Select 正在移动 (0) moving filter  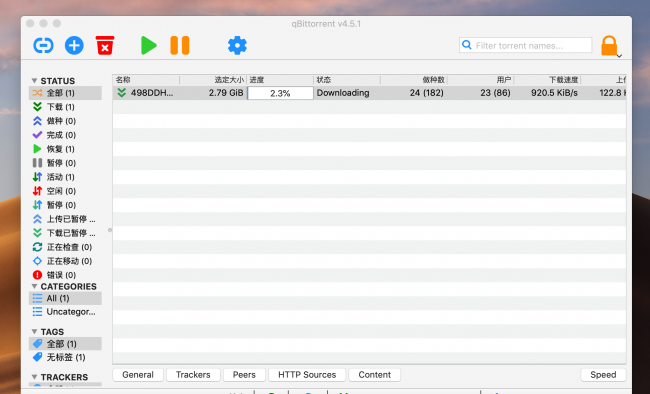click(x=65, y=261)
